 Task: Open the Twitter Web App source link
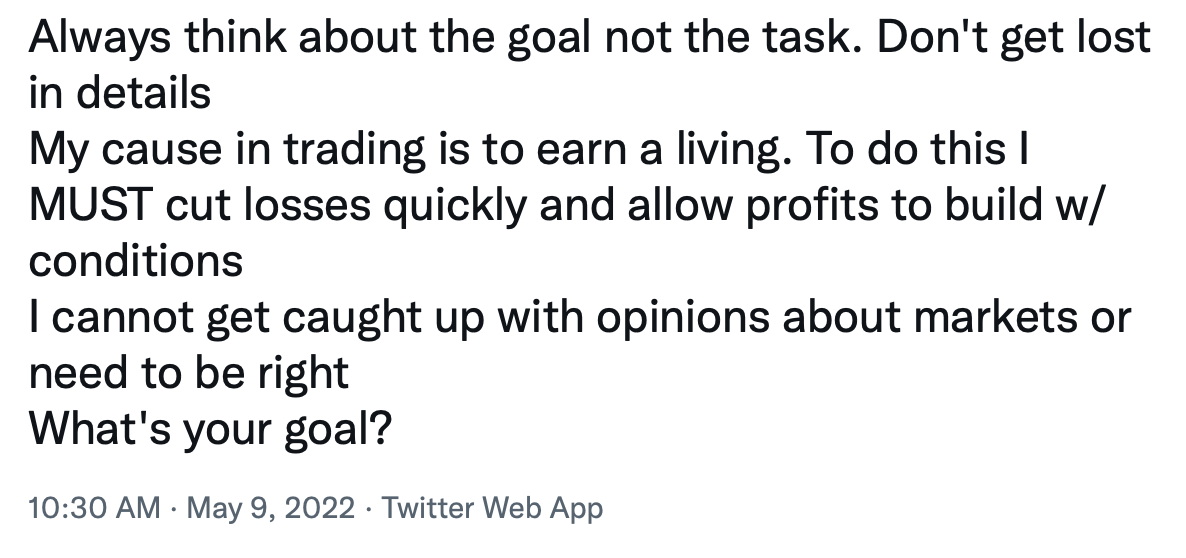click(x=492, y=508)
